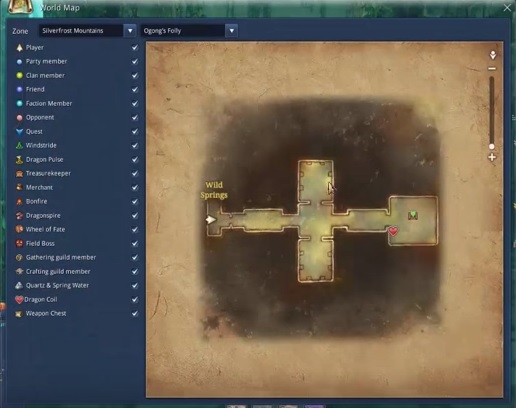Zoom out the map with minus button
Viewport: 516px width, 409px height.
coord(492,69)
